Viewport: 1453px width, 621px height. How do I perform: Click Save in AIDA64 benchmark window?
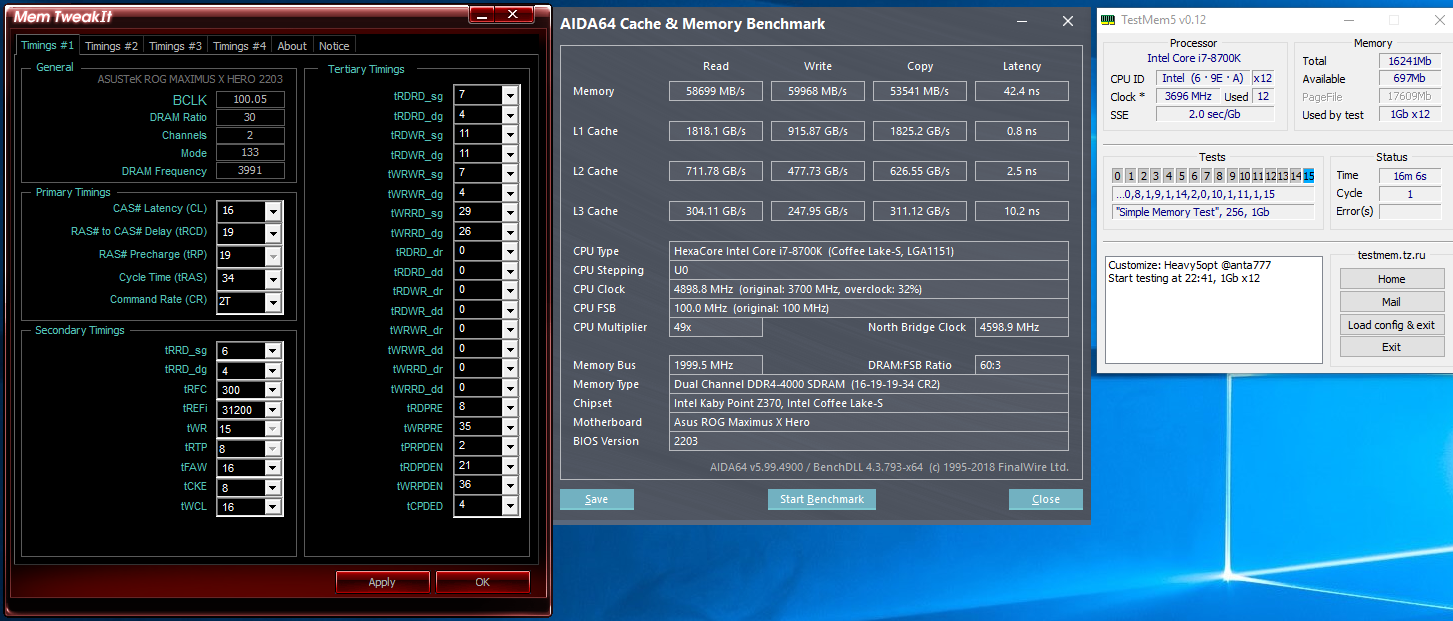[596, 499]
